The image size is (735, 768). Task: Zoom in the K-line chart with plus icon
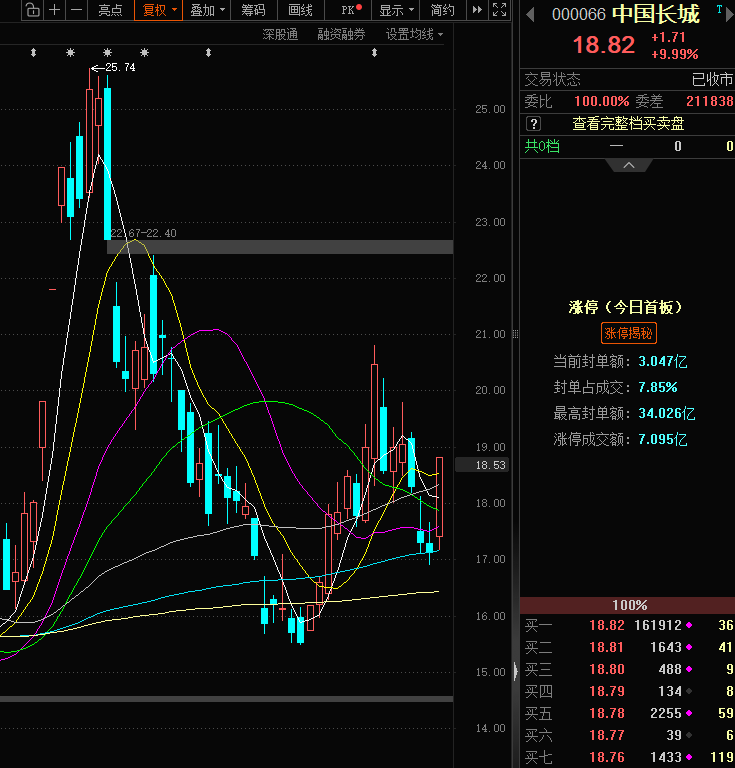click(54, 10)
